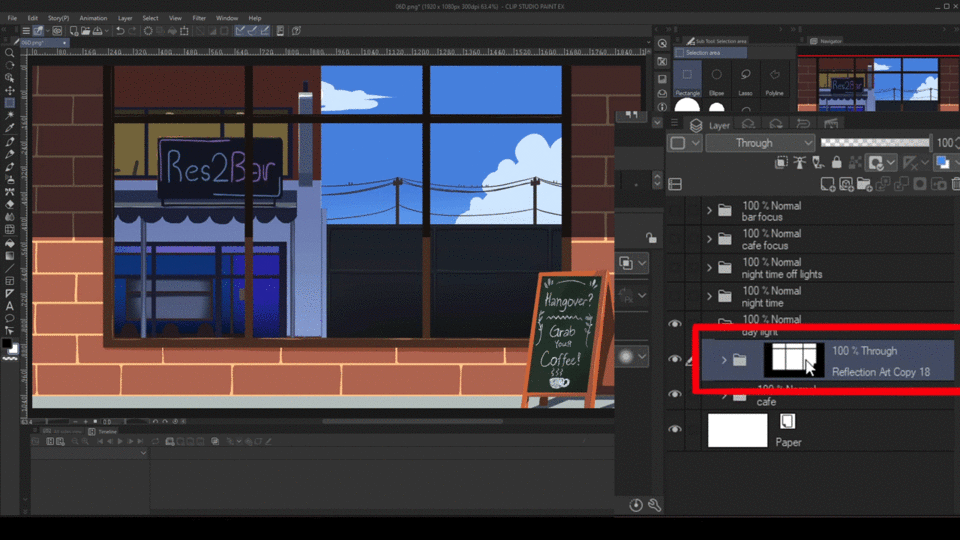Screen dimensions: 960x540
Task: Click the Open file folder icon
Action: point(86,31)
